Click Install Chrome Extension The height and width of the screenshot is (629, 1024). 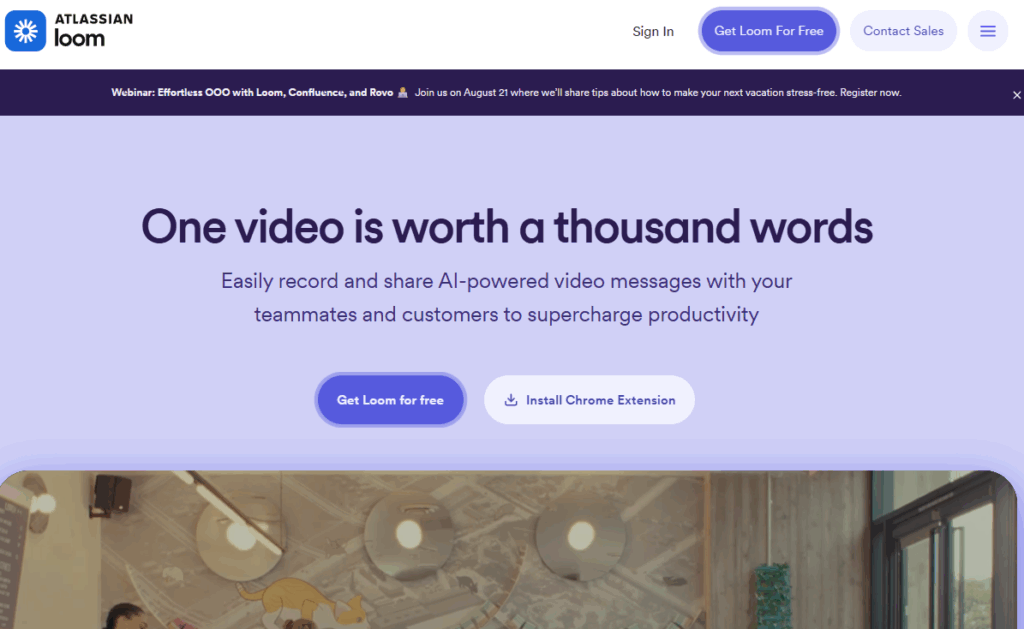pyautogui.click(x=589, y=400)
